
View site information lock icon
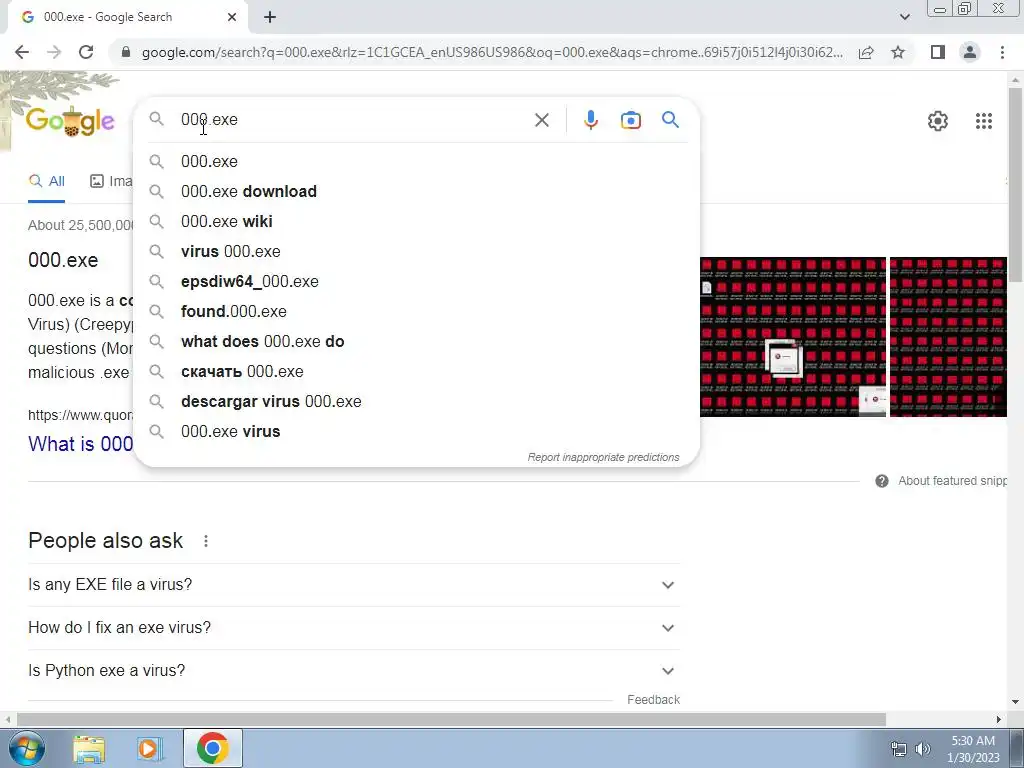[126, 52]
